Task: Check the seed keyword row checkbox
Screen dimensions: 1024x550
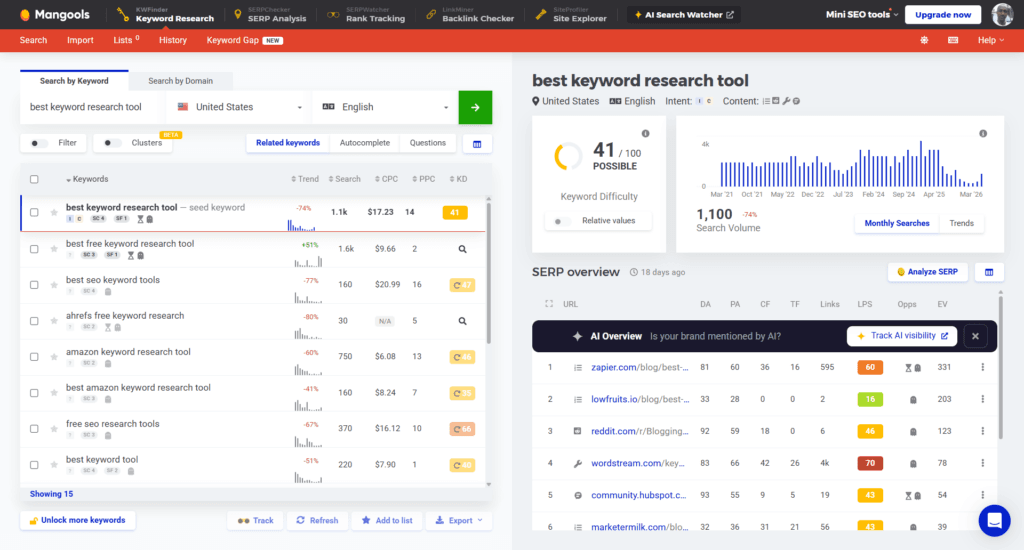Action: click(34, 212)
